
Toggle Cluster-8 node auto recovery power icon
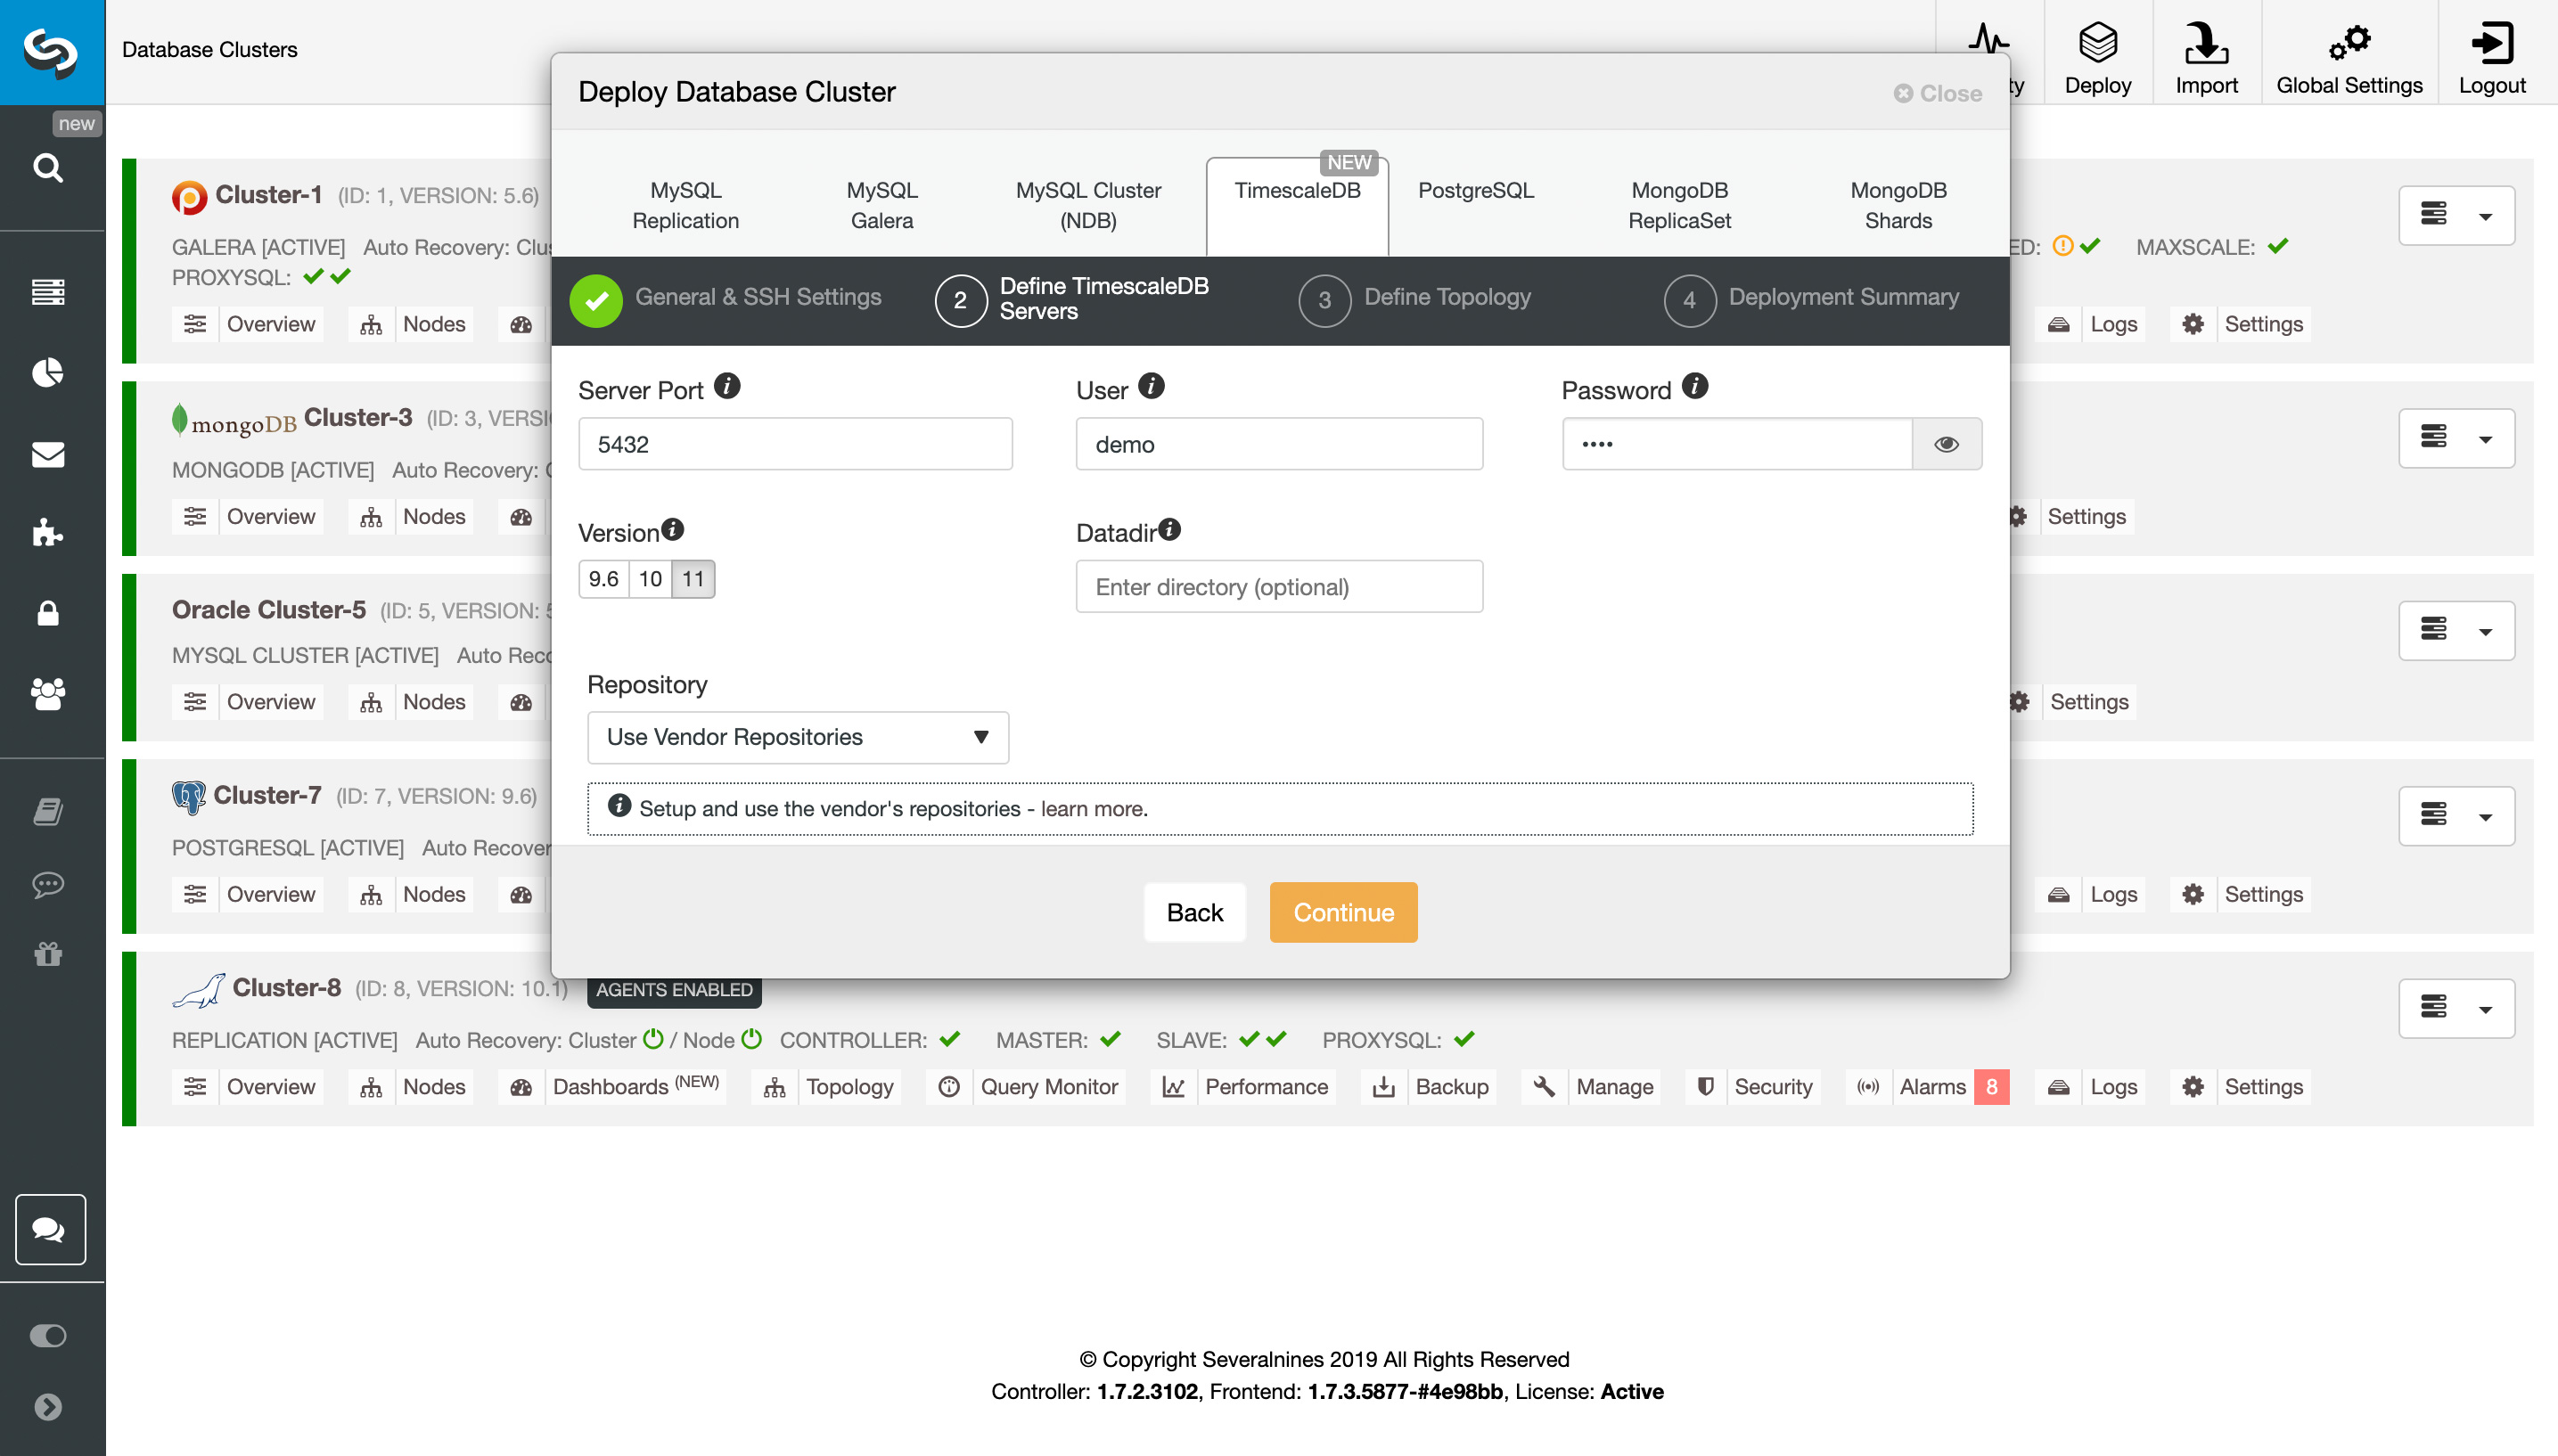752,1039
